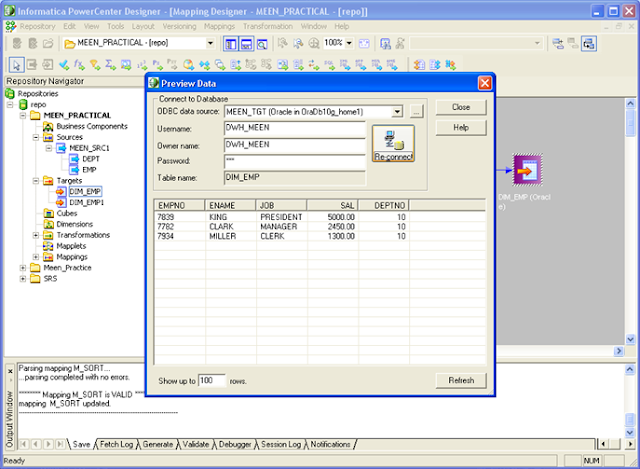This screenshot has height=469, width=640.
Task: Open the Versioning menu
Action: pos(179,27)
